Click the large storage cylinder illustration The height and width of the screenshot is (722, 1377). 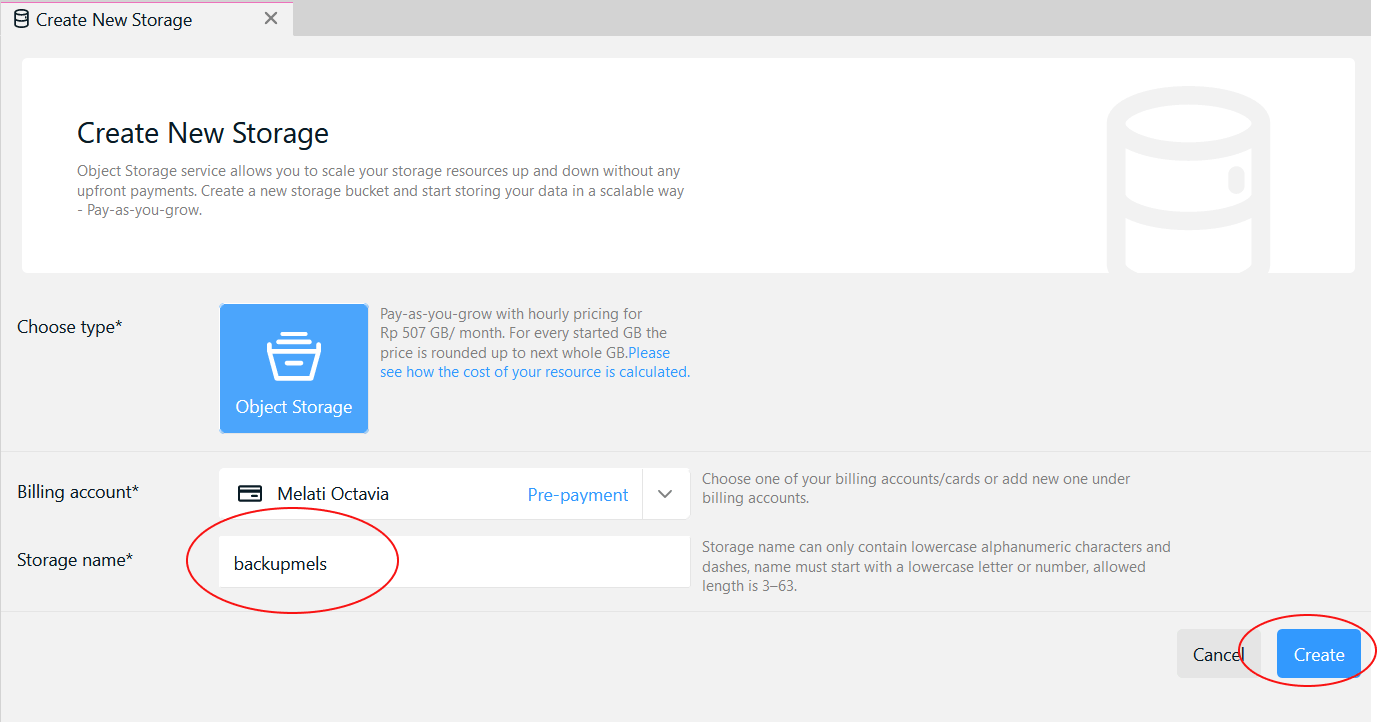[x=1188, y=180]
